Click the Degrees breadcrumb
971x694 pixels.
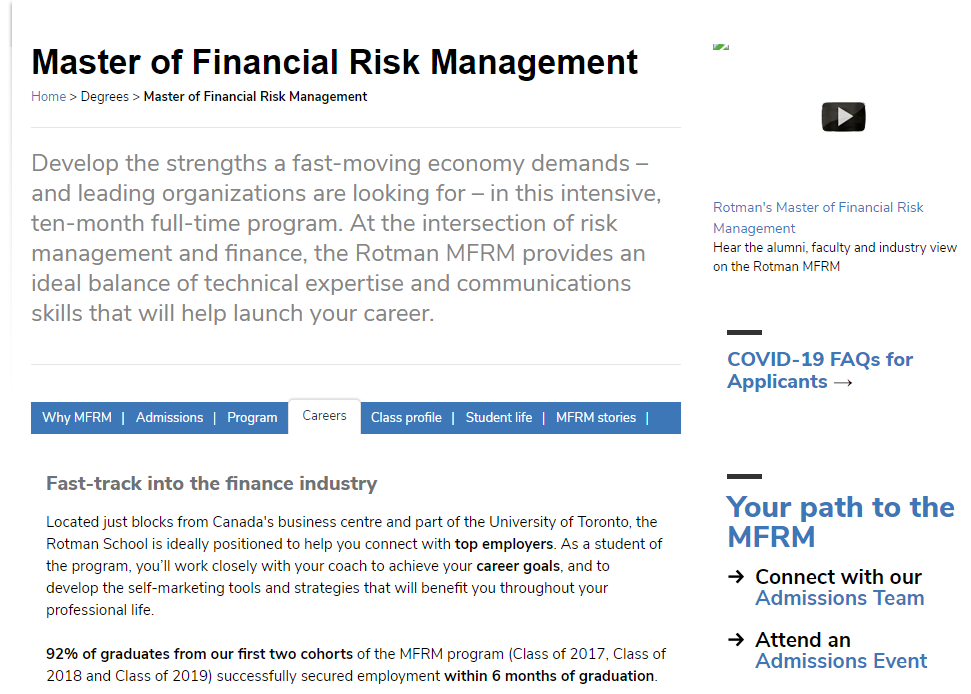[105, 97]
